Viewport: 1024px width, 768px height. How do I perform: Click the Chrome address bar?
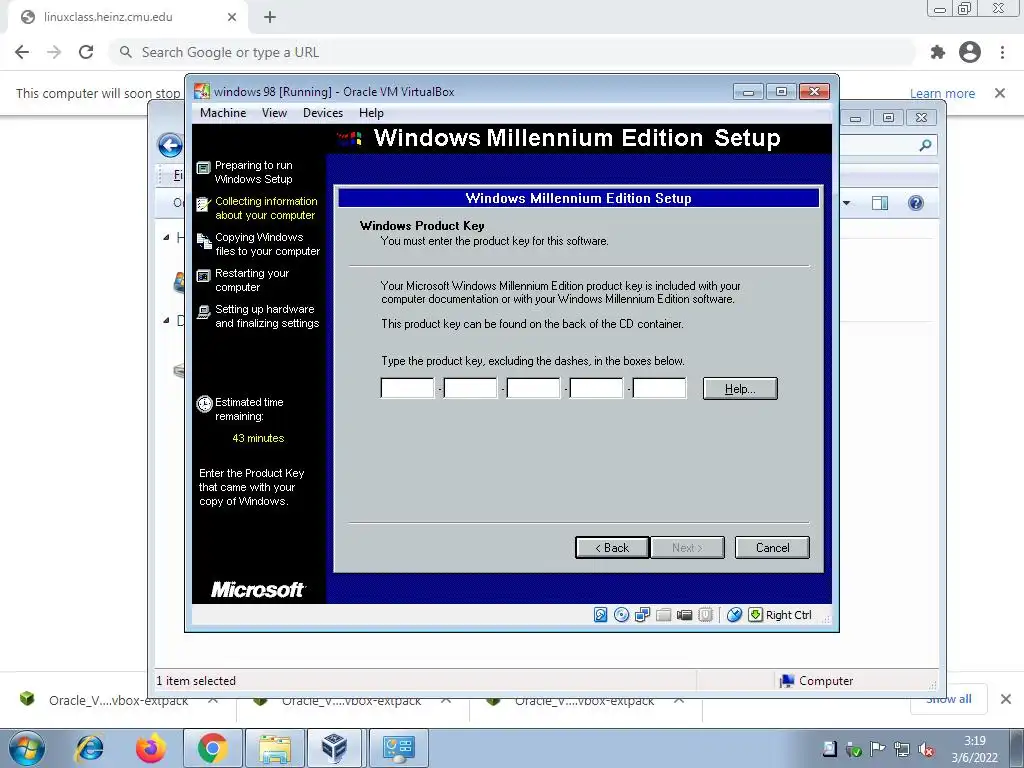pos(513,52)
